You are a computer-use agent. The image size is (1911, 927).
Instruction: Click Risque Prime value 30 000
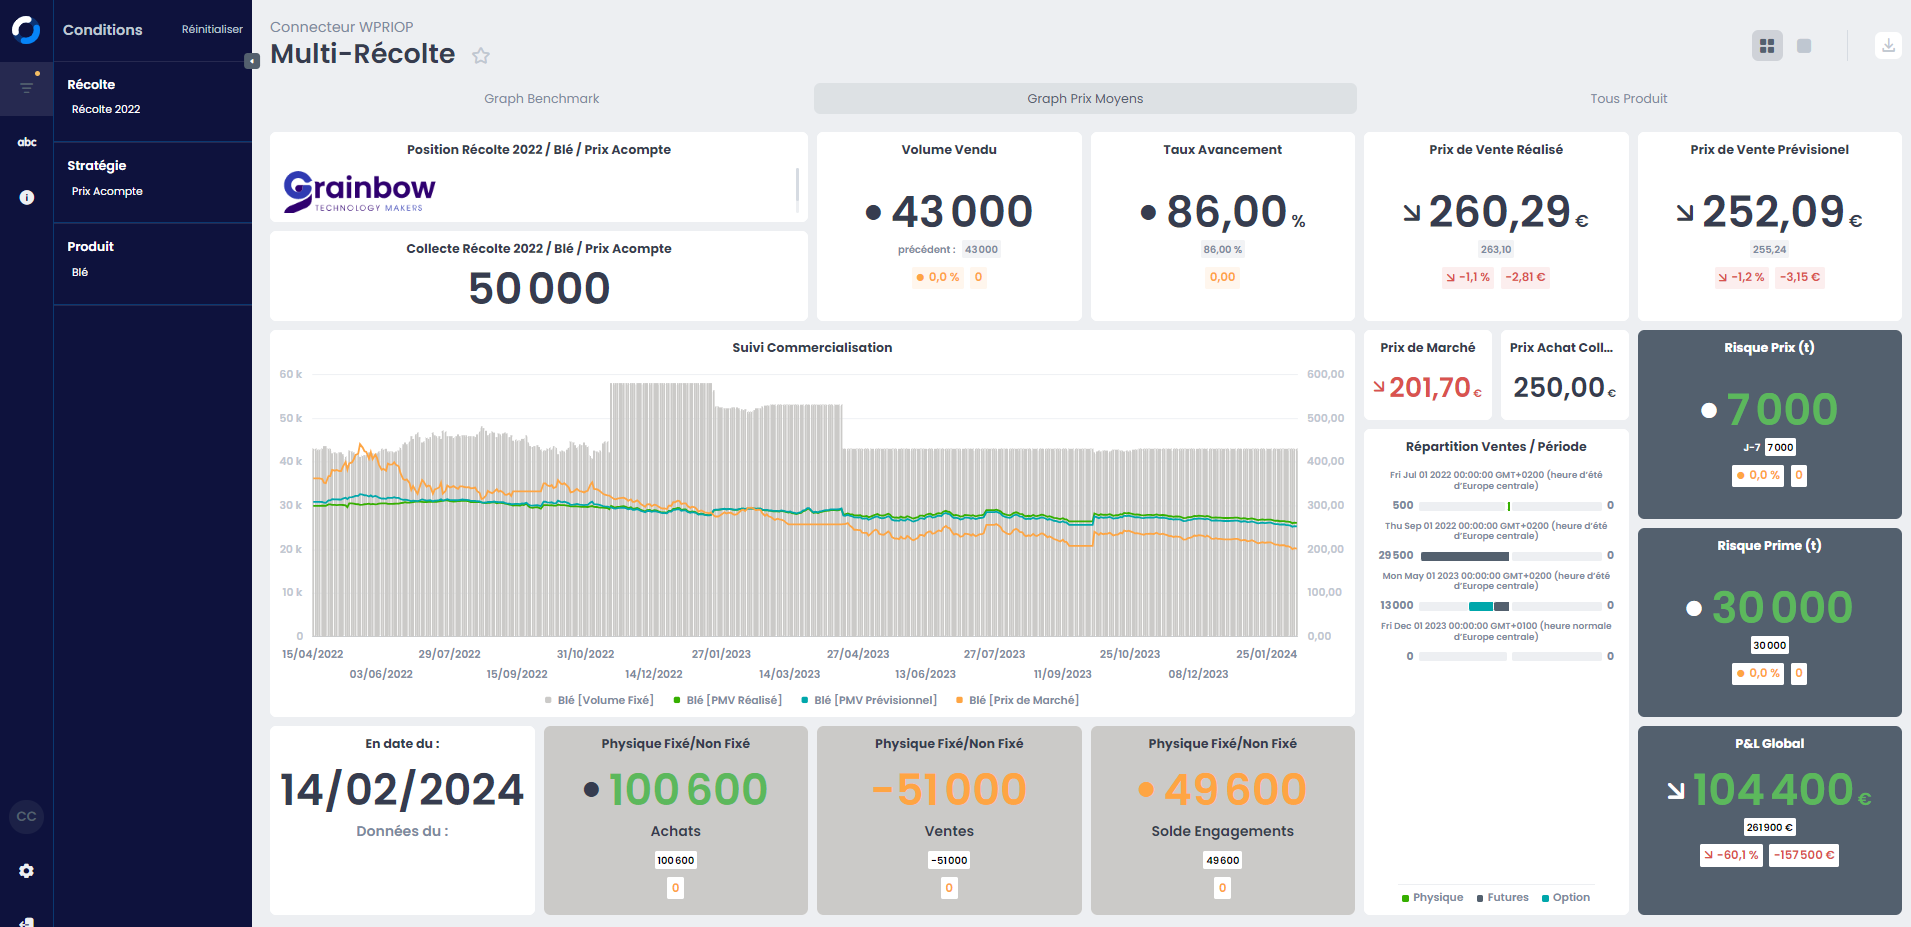point(1782,608)
